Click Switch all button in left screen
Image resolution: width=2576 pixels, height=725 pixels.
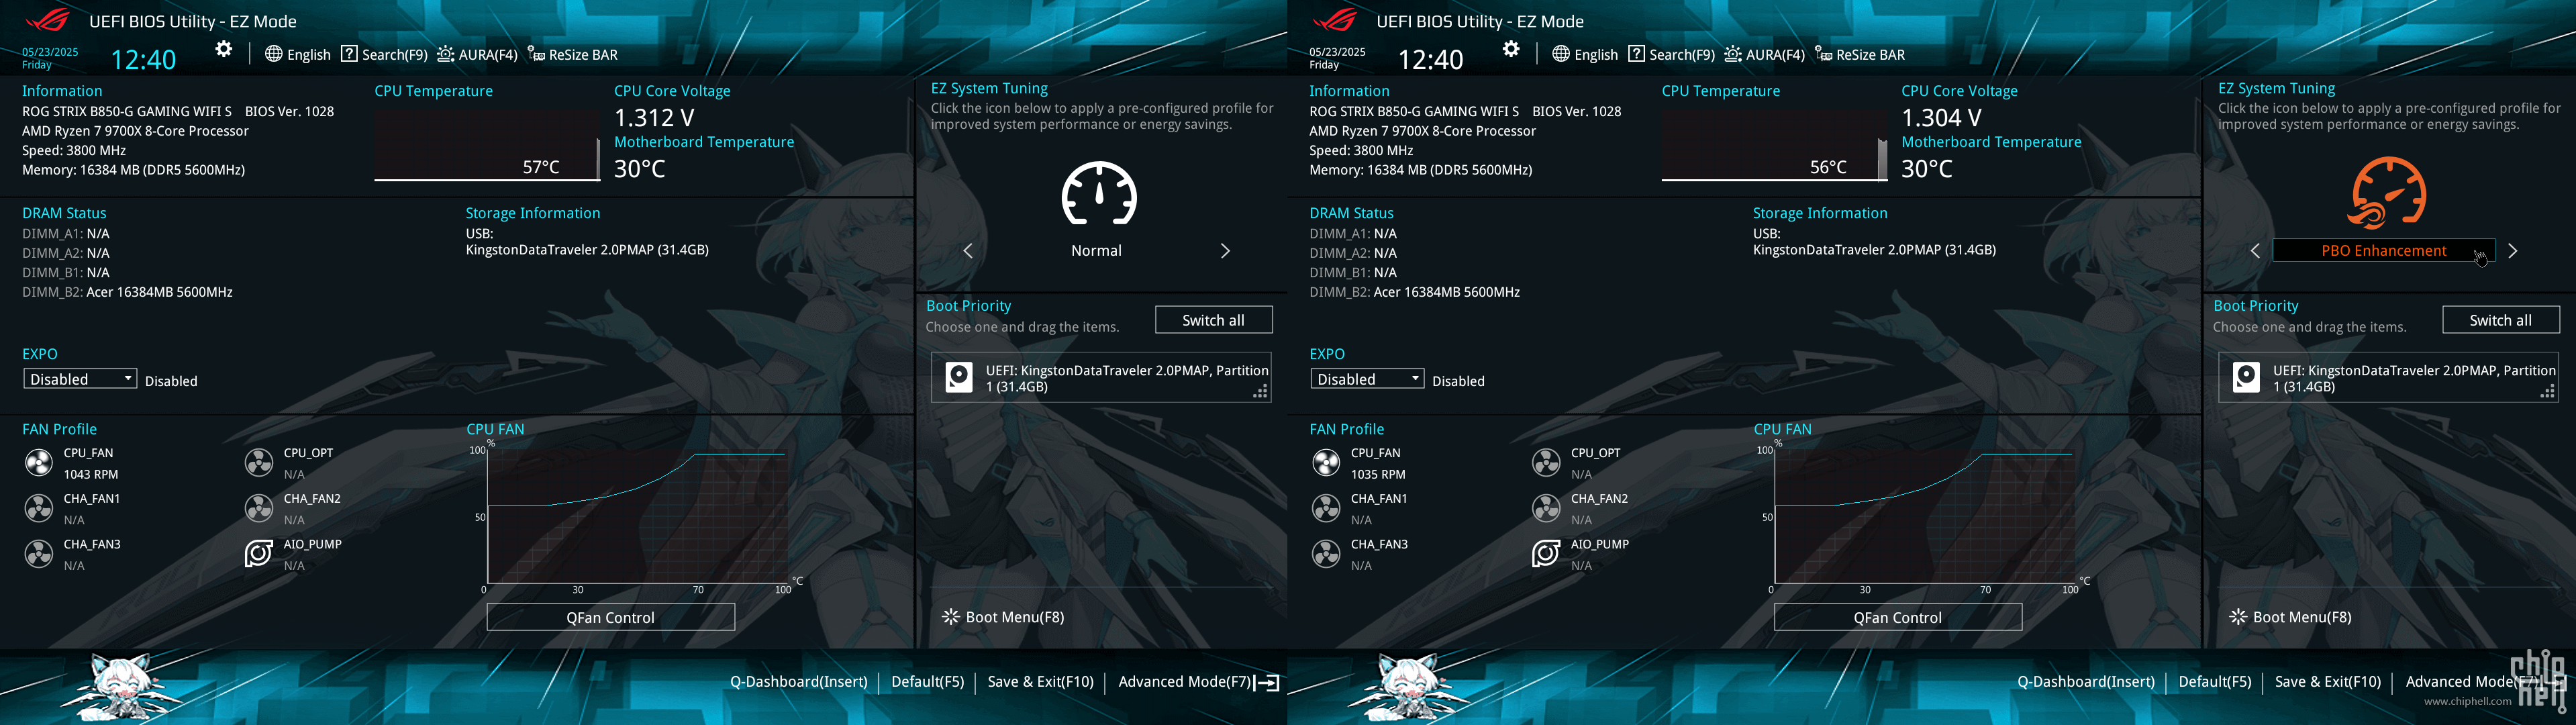pos(1213,320)
